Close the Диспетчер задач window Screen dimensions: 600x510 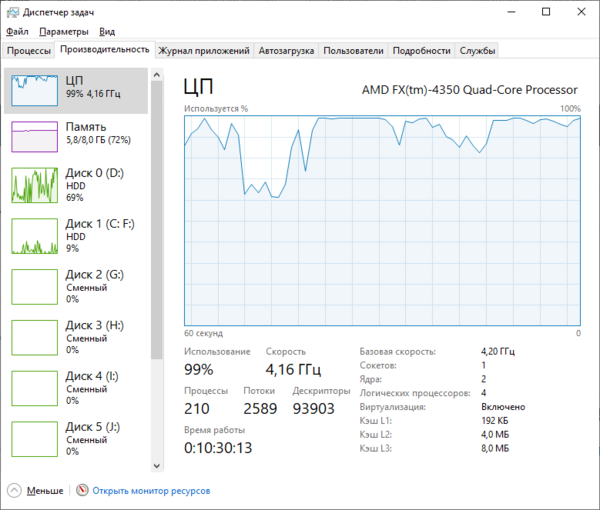pos(581,12)
